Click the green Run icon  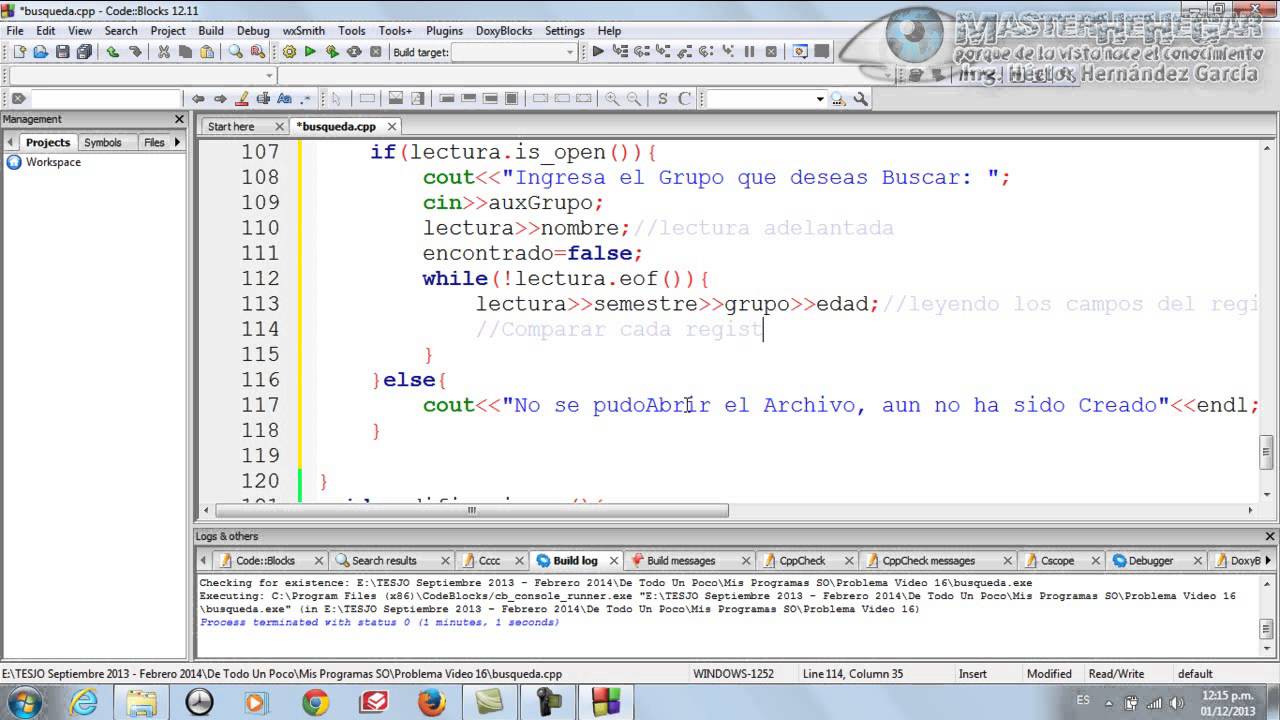[x=310, y=52]
